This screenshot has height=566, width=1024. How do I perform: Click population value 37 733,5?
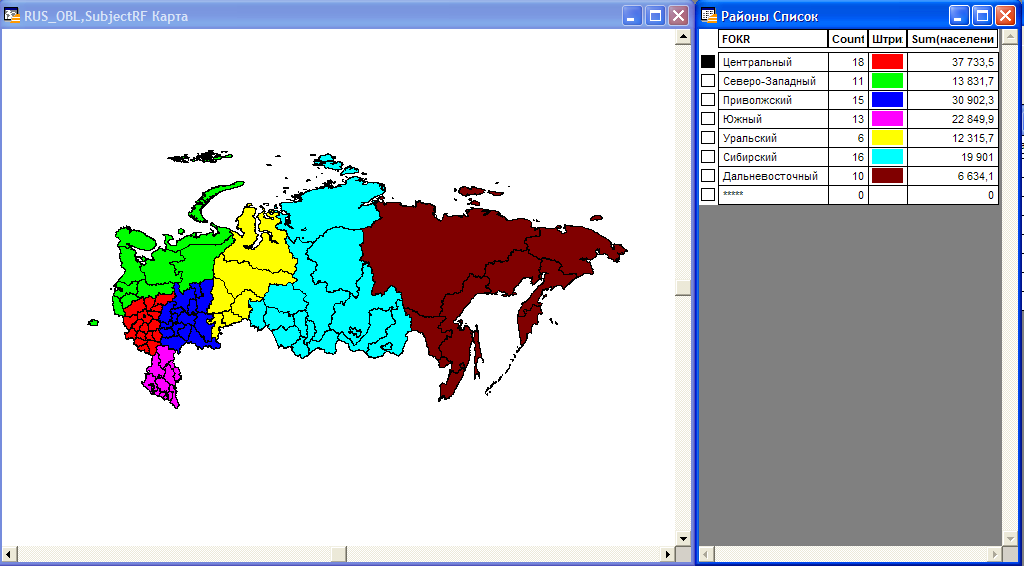[973, 63]
